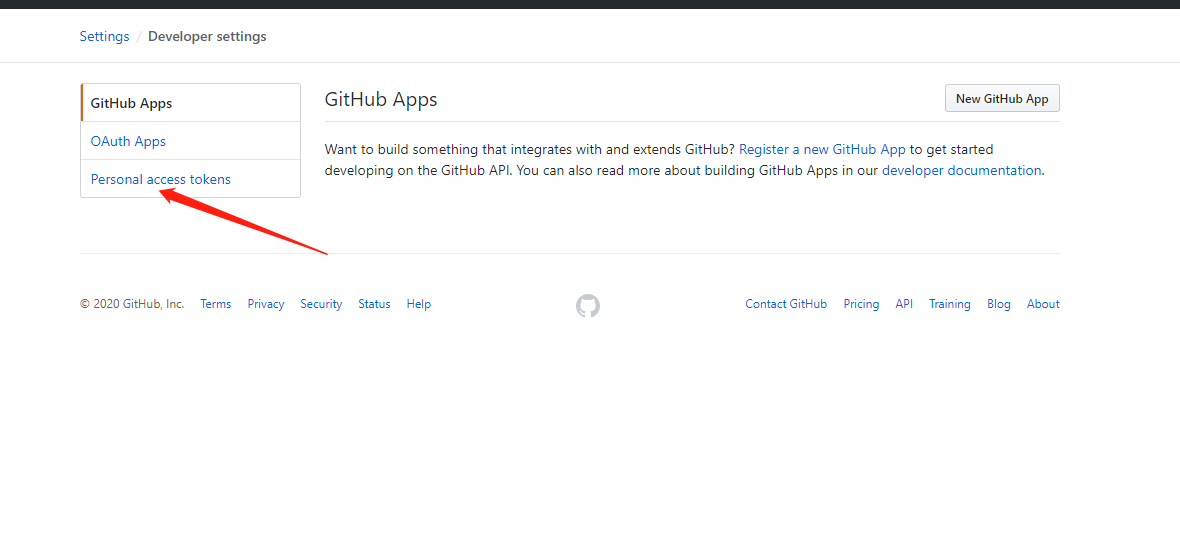Open the Security footer link

click(321, 304)
